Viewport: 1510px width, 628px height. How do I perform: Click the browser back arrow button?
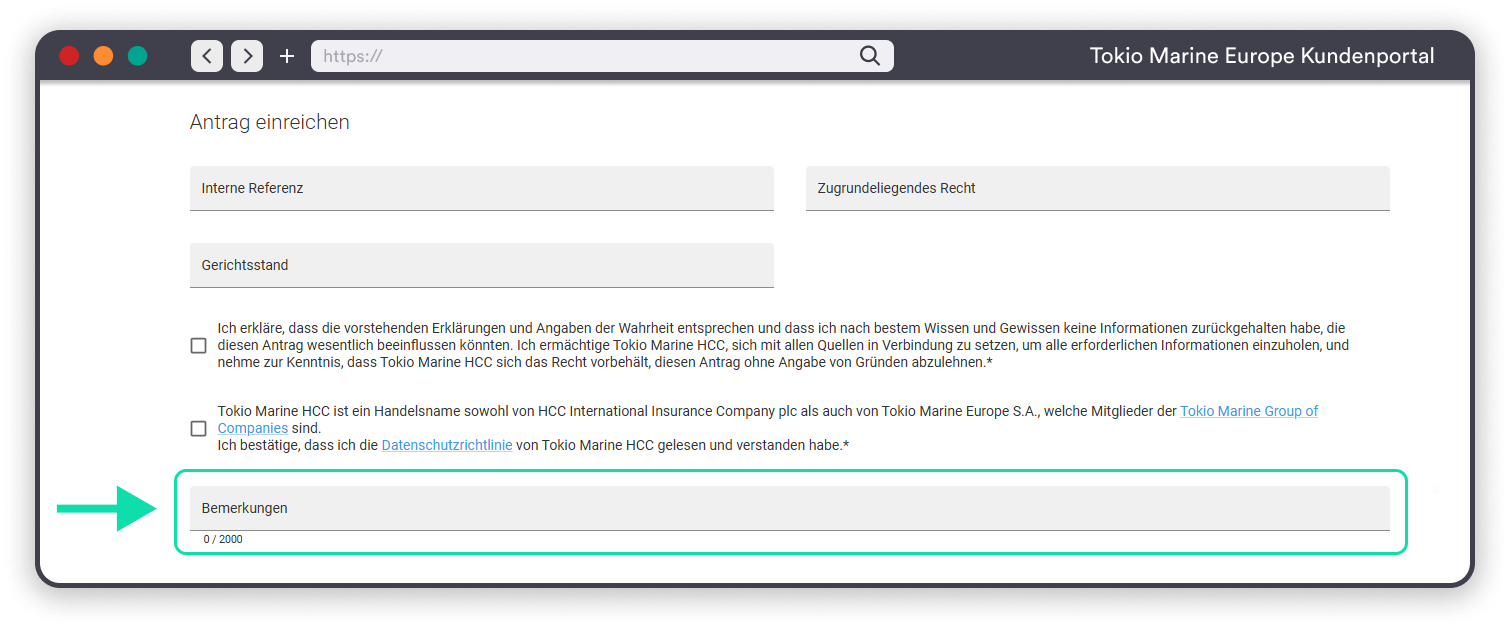click(207, 56)
